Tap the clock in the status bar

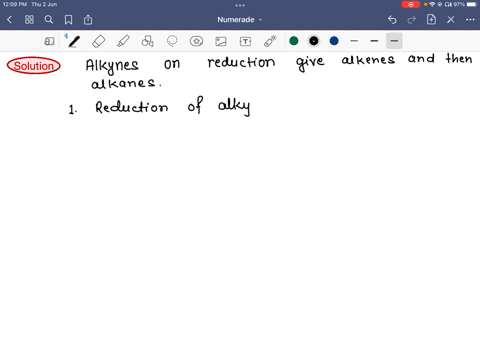(15, 4)
